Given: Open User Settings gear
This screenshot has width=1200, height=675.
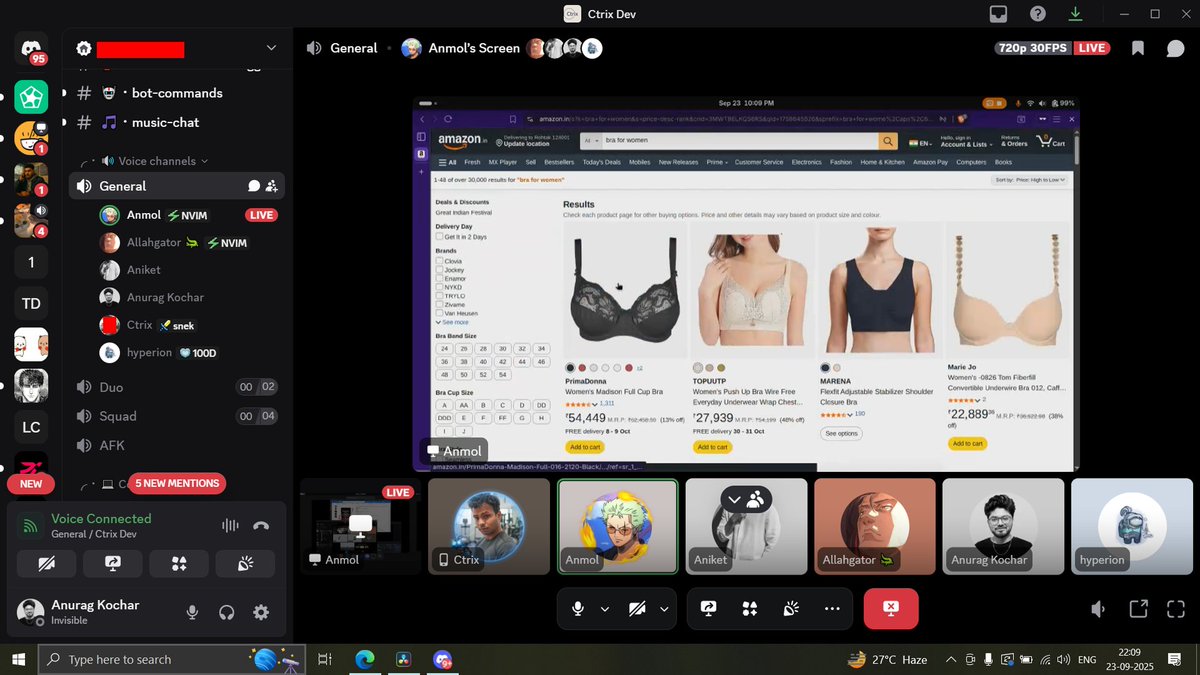Looking at the screenshot, I should coord(261,612).
